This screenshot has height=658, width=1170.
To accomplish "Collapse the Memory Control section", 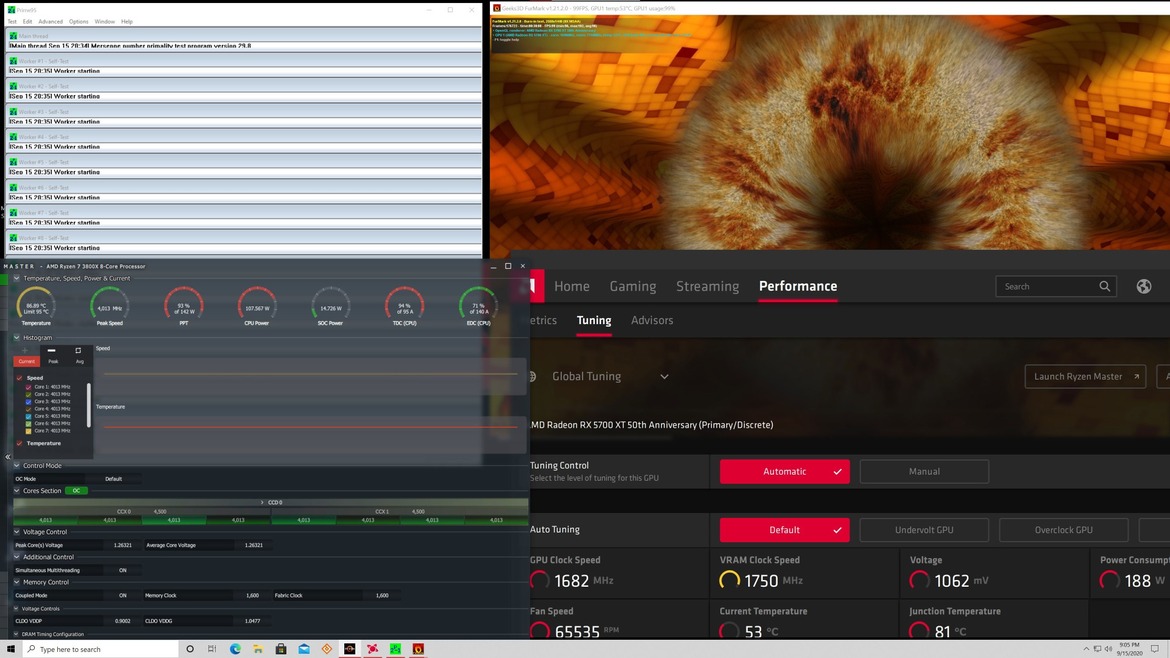I will tap(16, 582).
